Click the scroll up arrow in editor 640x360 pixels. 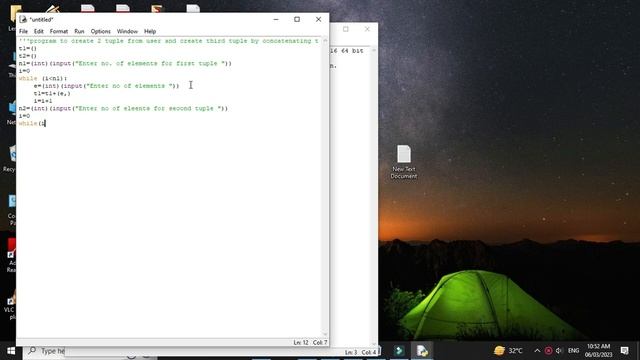(325, 41)
